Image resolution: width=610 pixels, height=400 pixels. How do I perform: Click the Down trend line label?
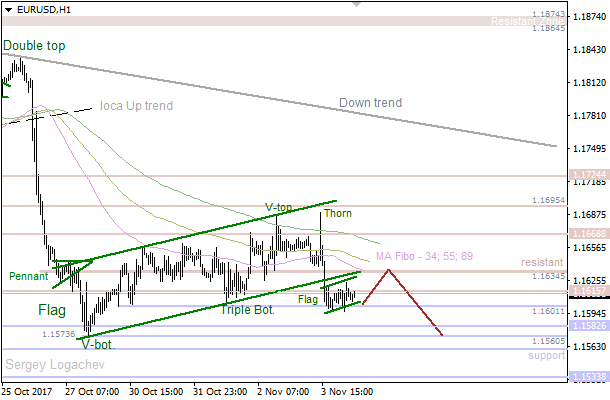tap(370, 102)
